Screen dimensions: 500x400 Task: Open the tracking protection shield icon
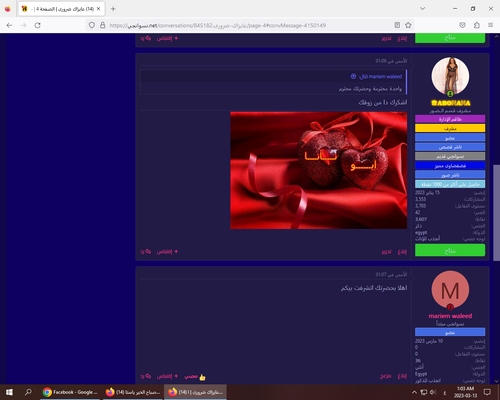pyautogui.click(x=92, y=25)
